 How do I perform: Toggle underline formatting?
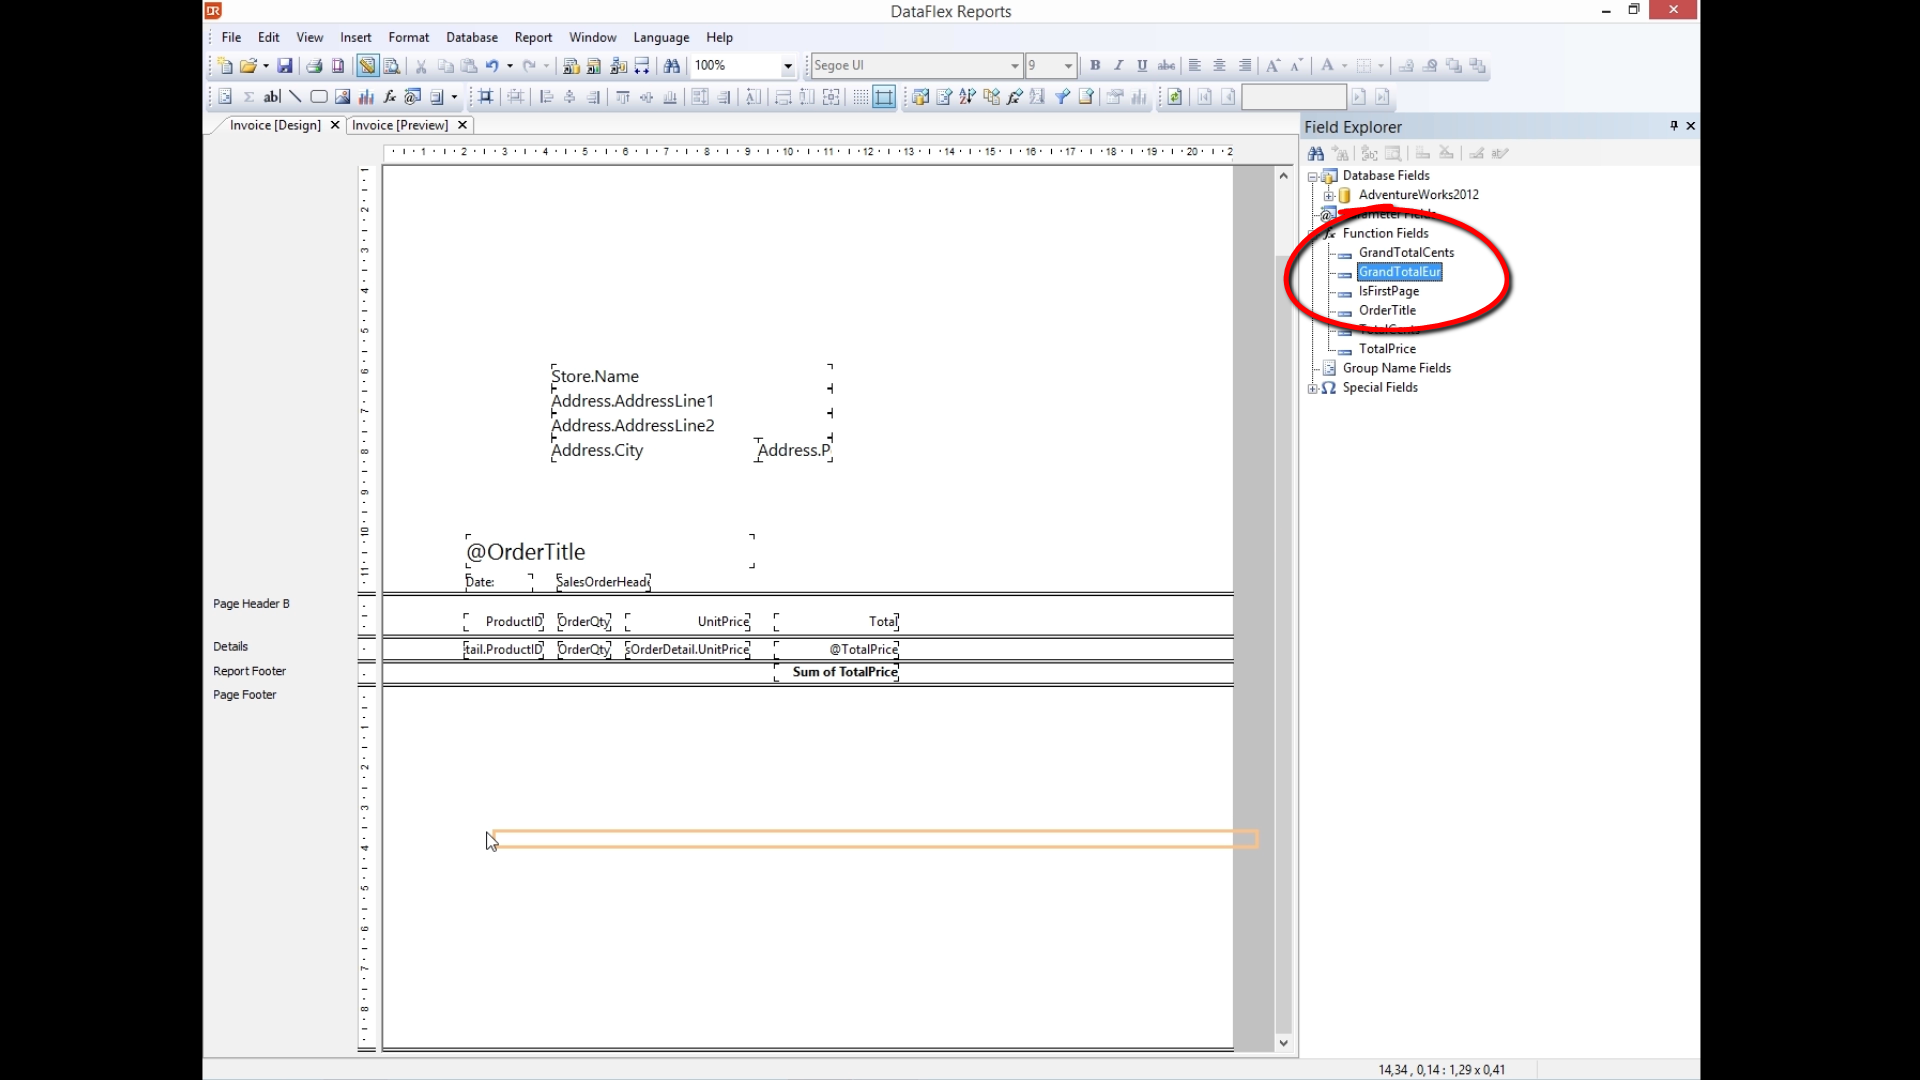tap(1142, 66)
